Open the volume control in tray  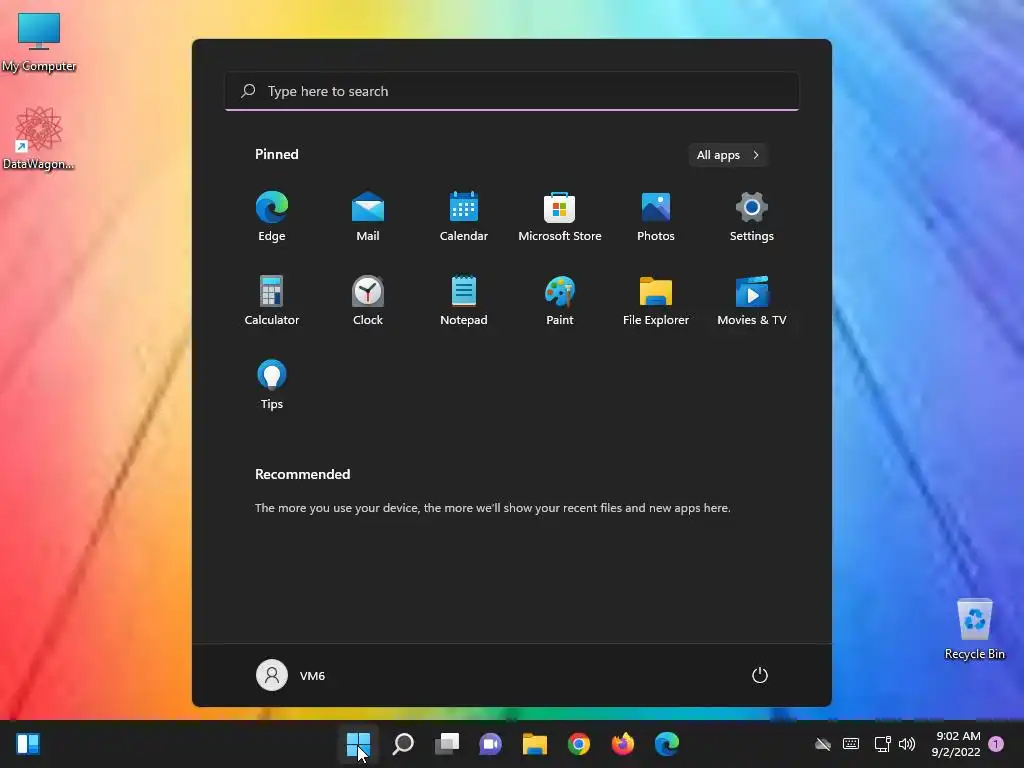[907, 744]
